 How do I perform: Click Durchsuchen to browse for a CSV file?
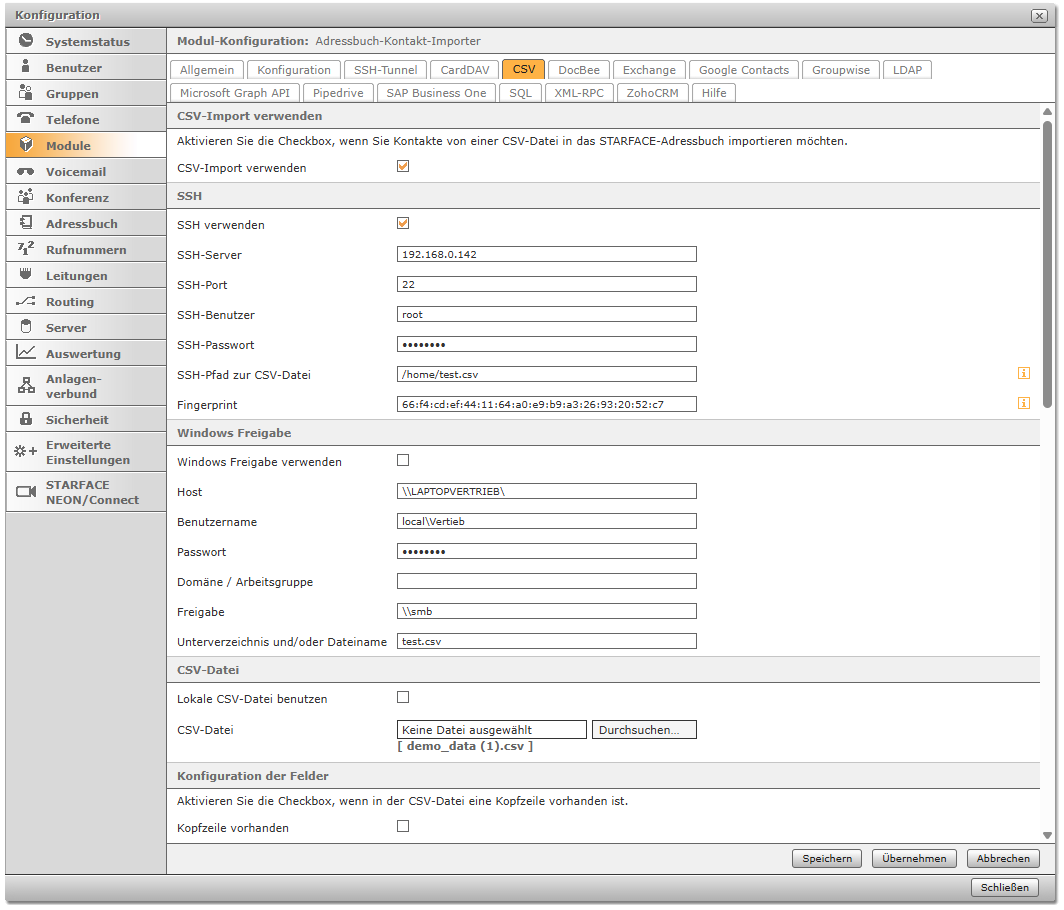click(644, 730)
